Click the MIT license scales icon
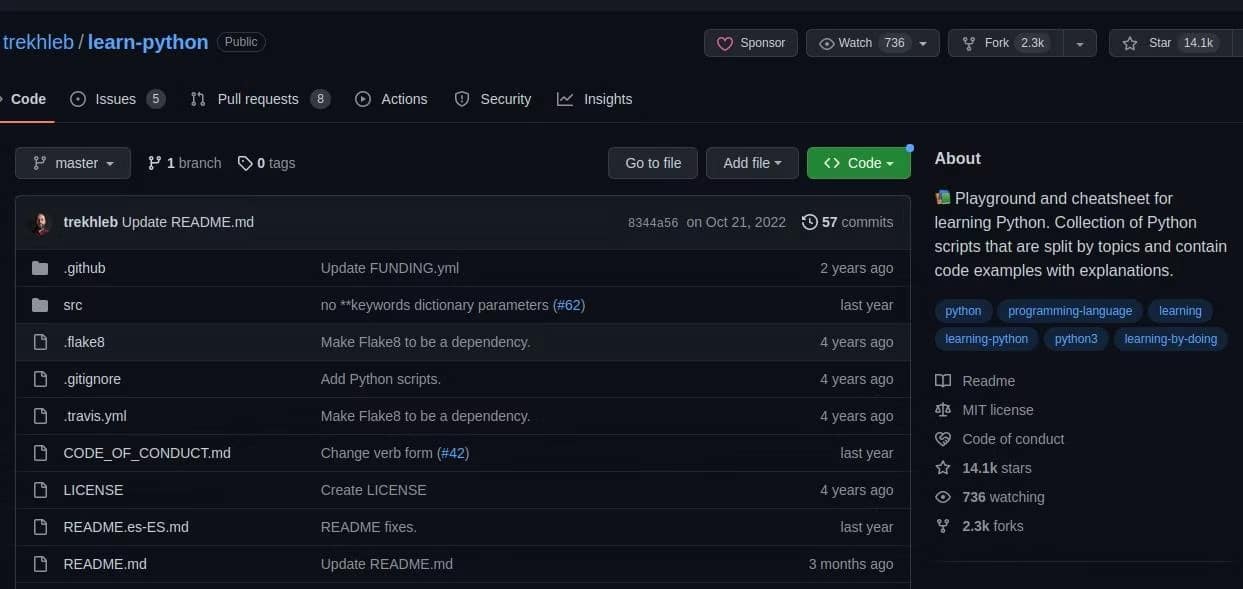1243x589 pixels. click(x=942, y=409)
